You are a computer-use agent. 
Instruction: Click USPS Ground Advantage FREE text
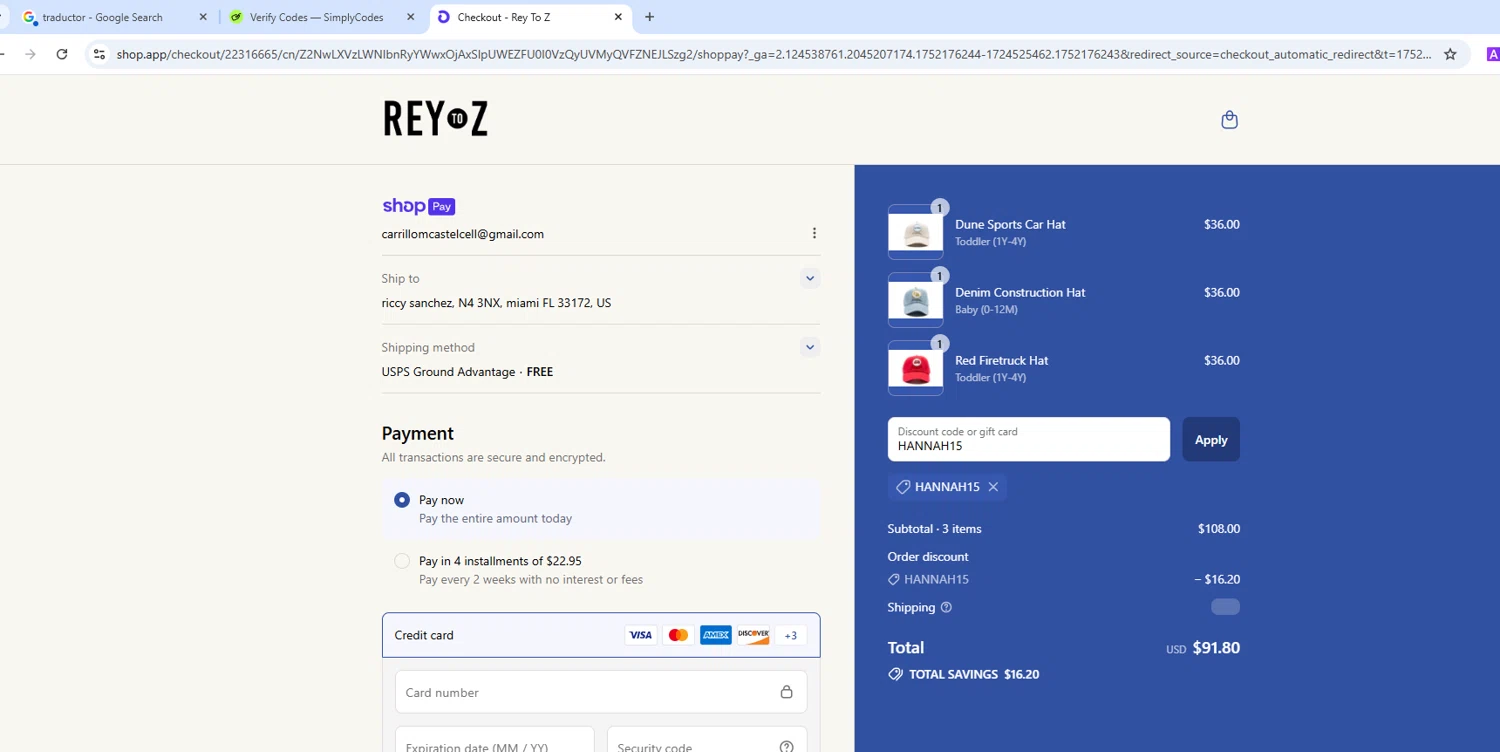pyautogui.click(x=467, y=372)
